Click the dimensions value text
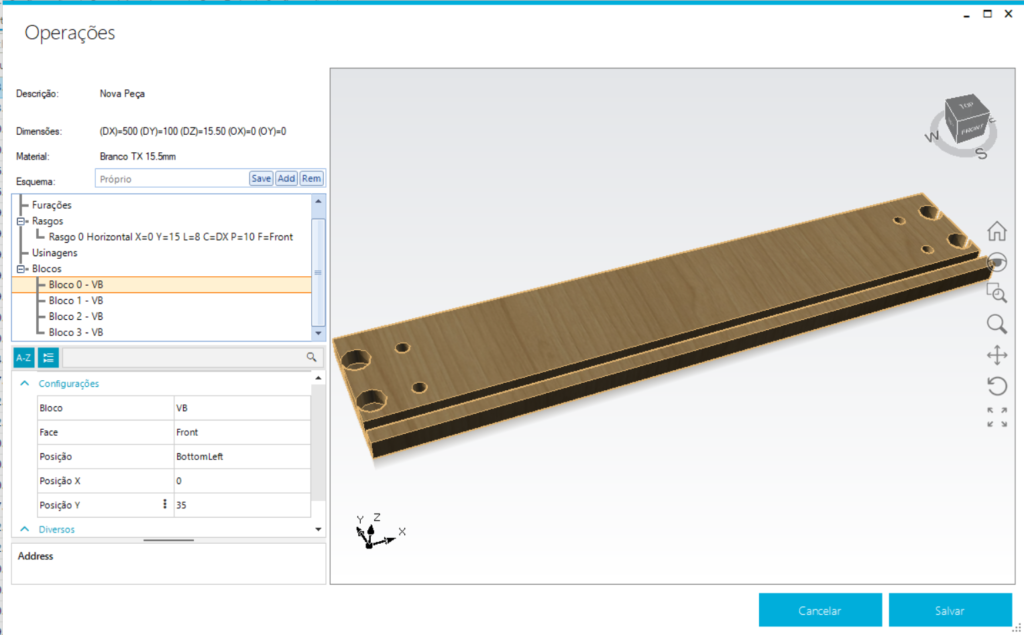The height and width of the screenshot is (635, 1024). [193, 131]
